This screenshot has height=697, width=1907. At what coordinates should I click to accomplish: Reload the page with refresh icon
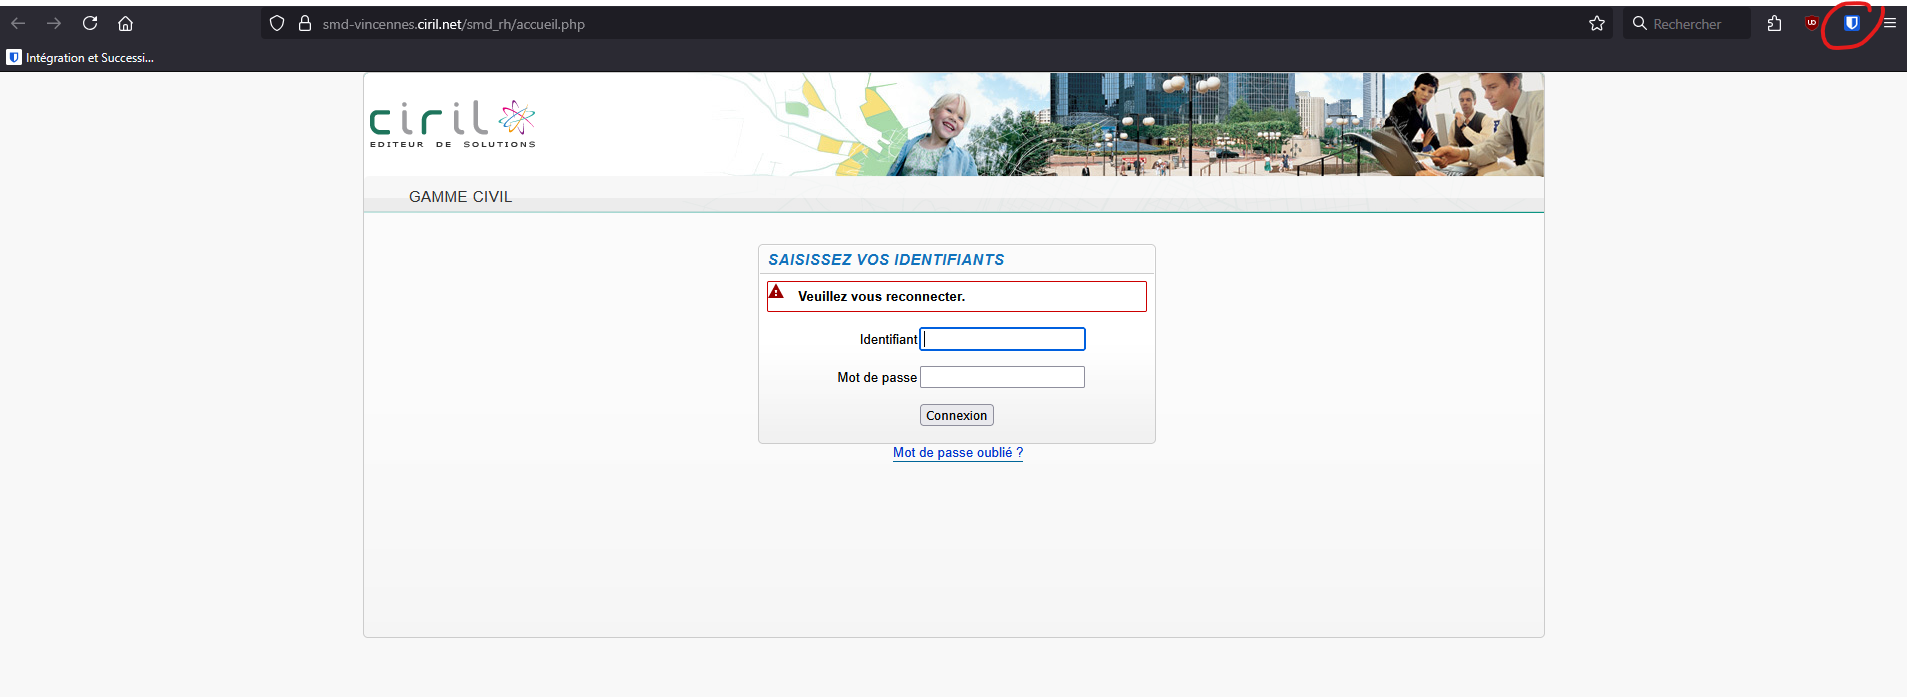(90, 23)
